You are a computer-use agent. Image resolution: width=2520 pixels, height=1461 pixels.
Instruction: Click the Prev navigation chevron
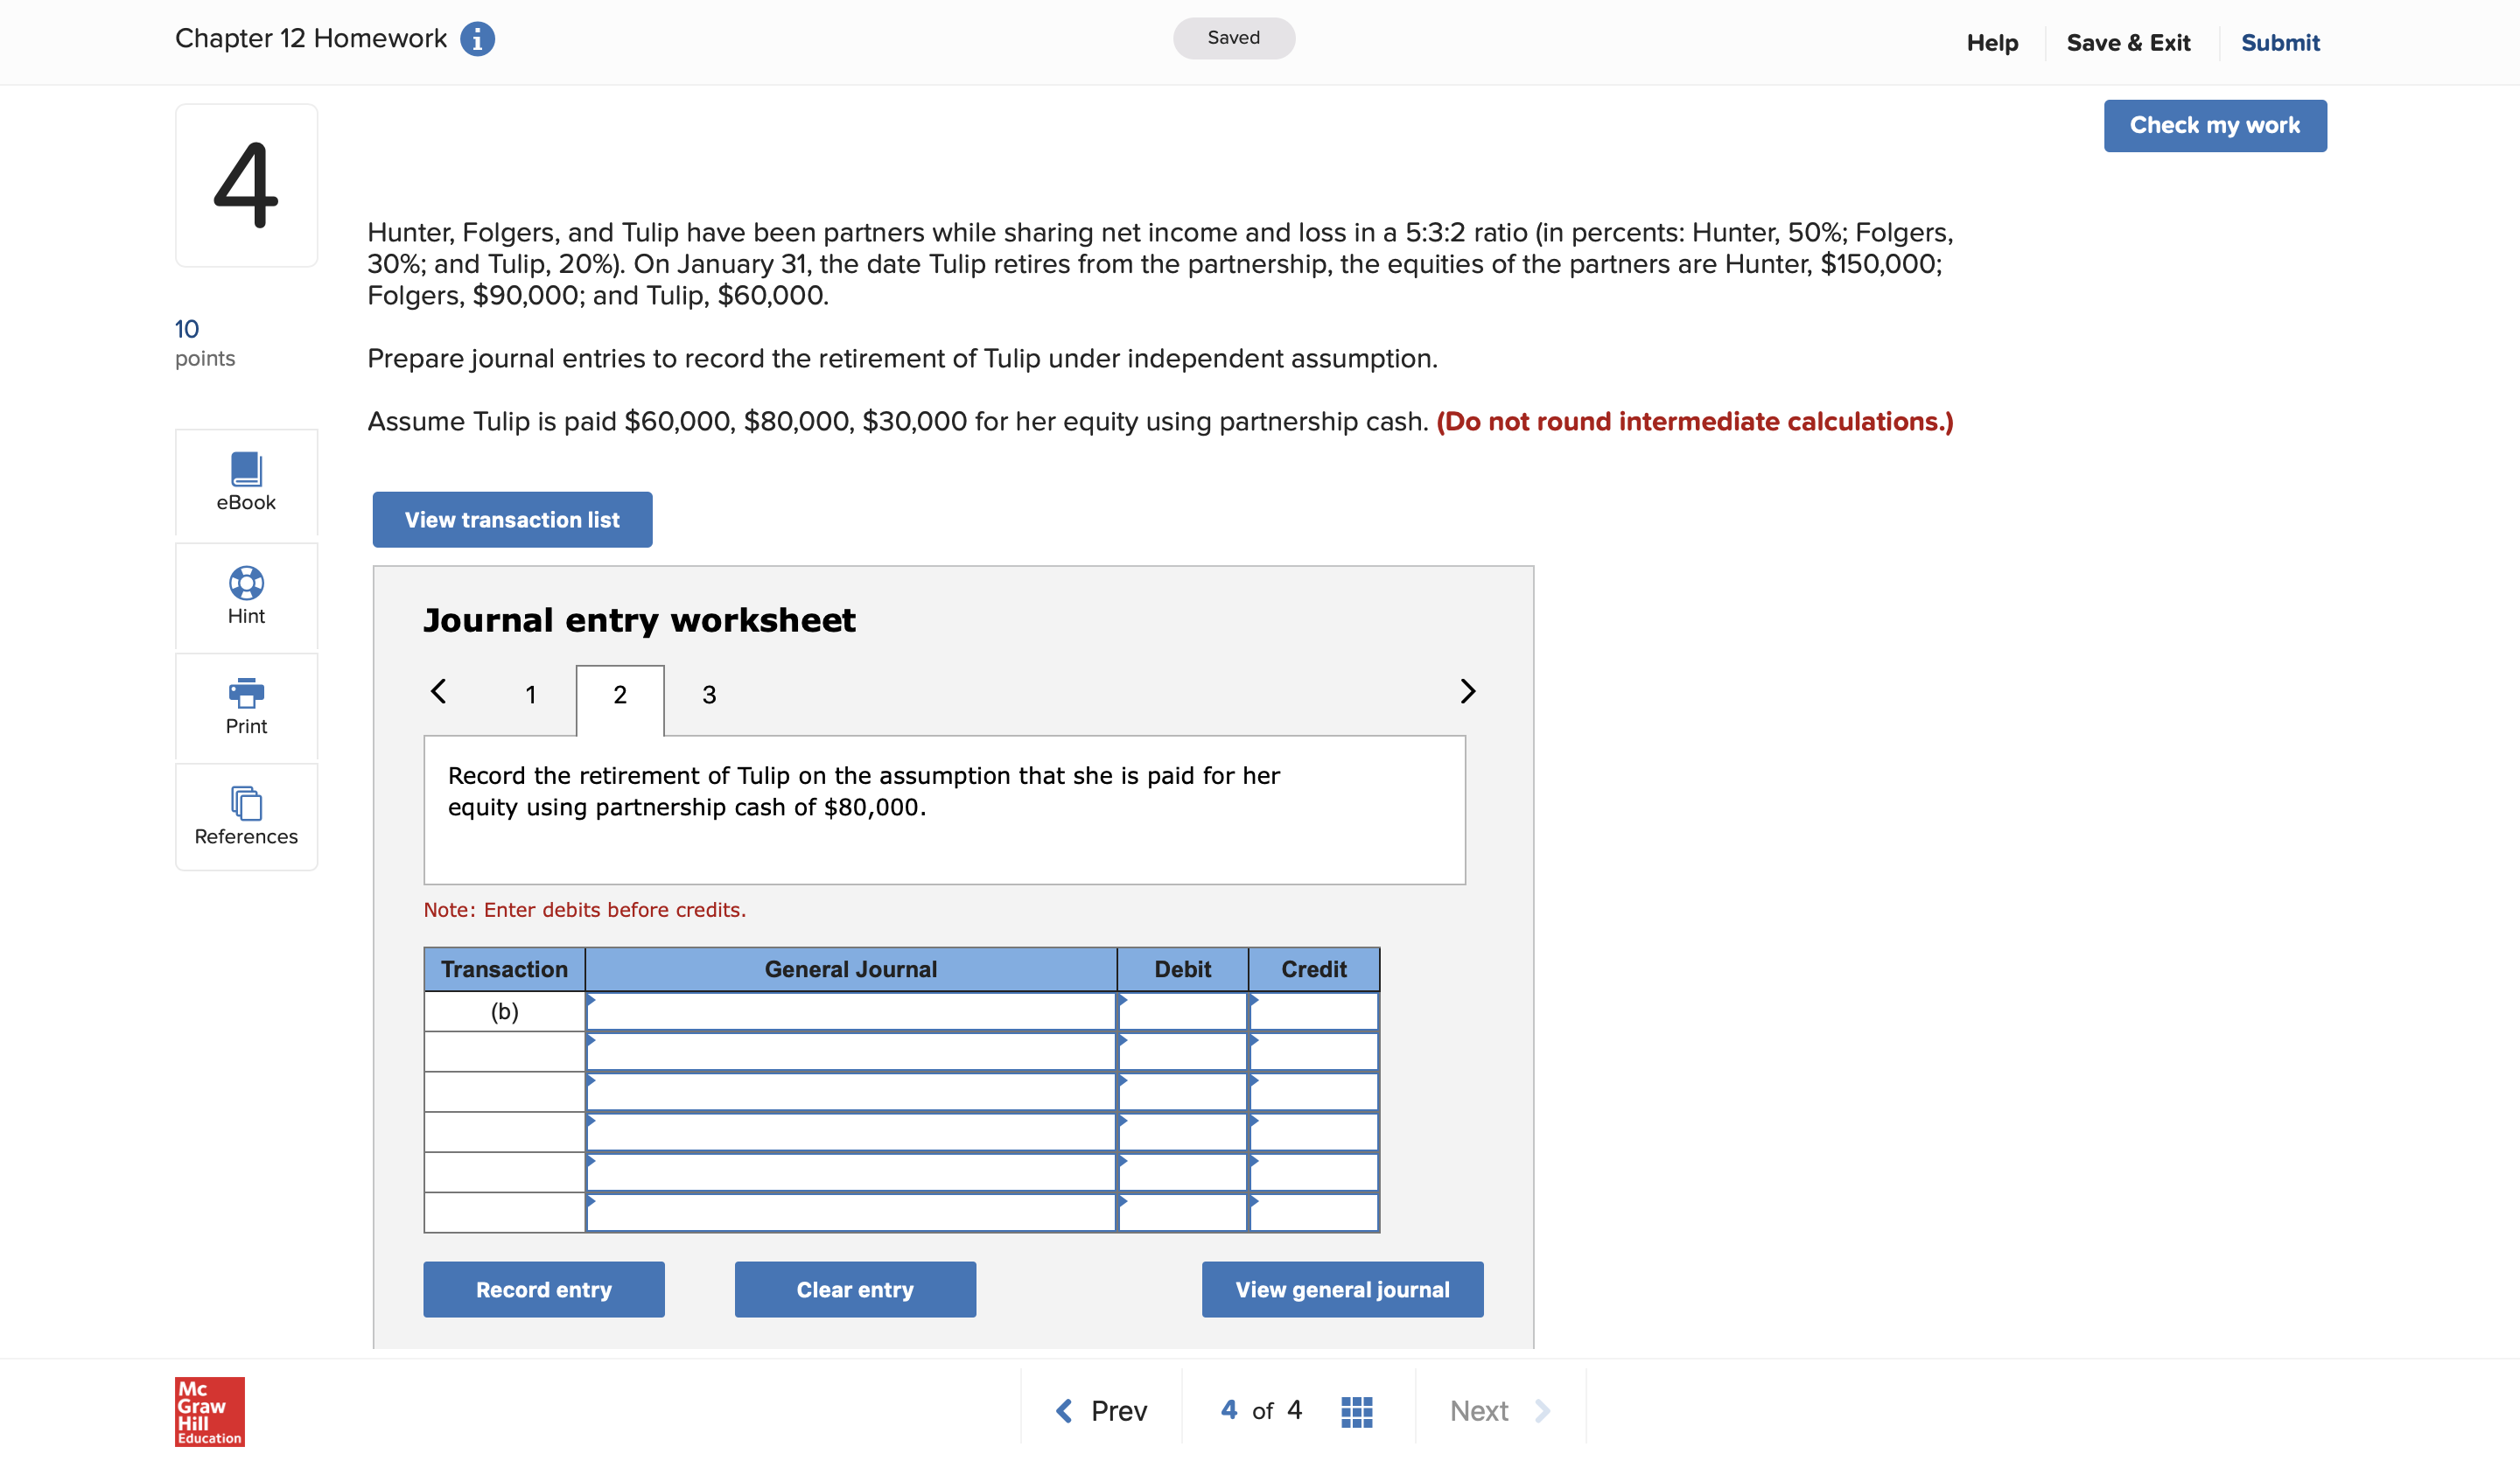(1063, 1410)
